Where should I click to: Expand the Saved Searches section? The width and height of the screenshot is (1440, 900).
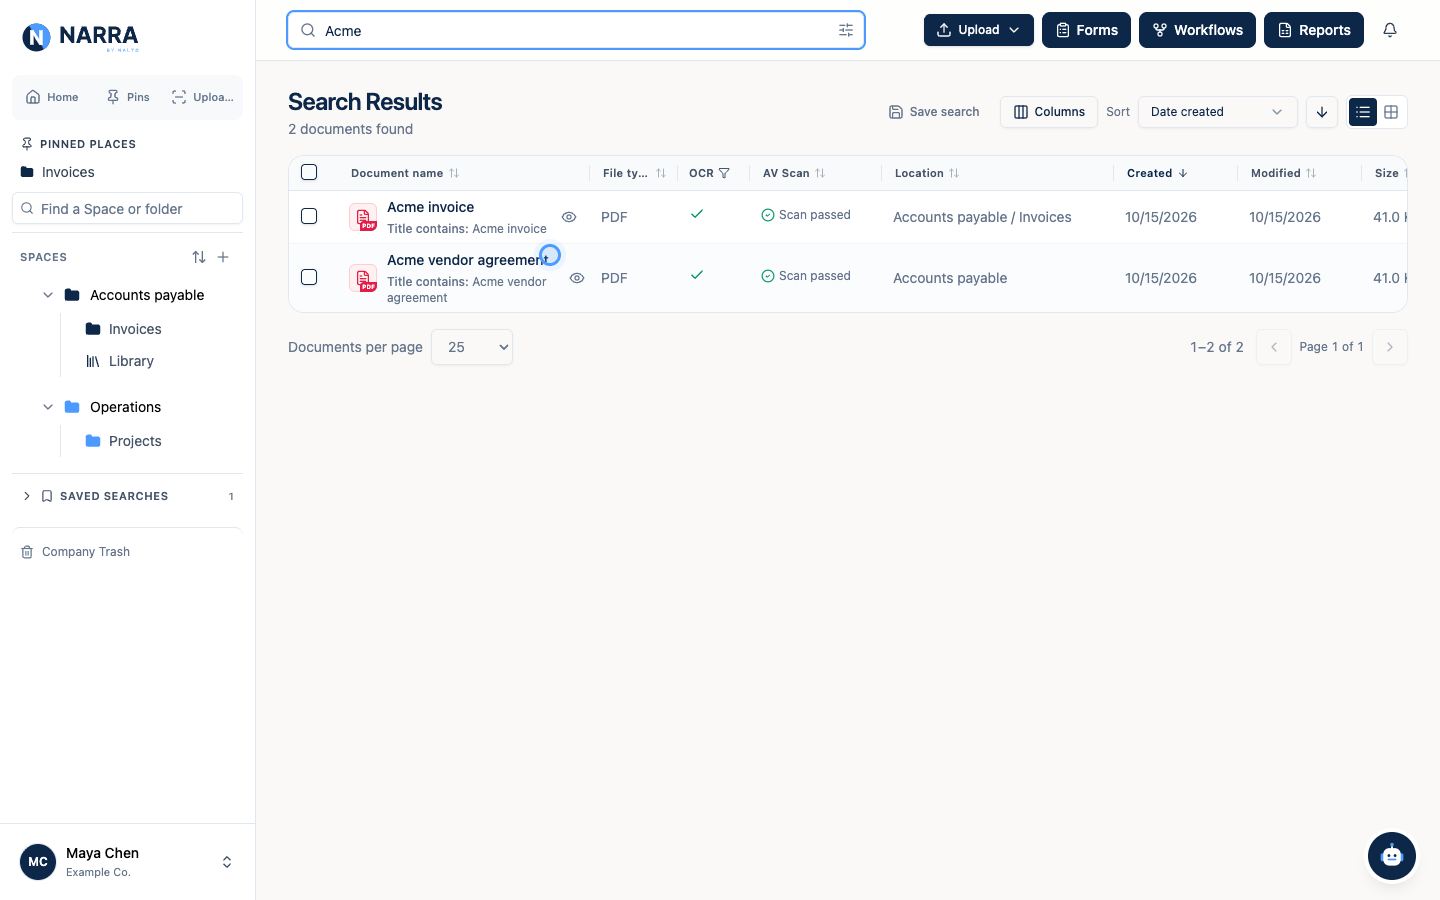[27, 496]
